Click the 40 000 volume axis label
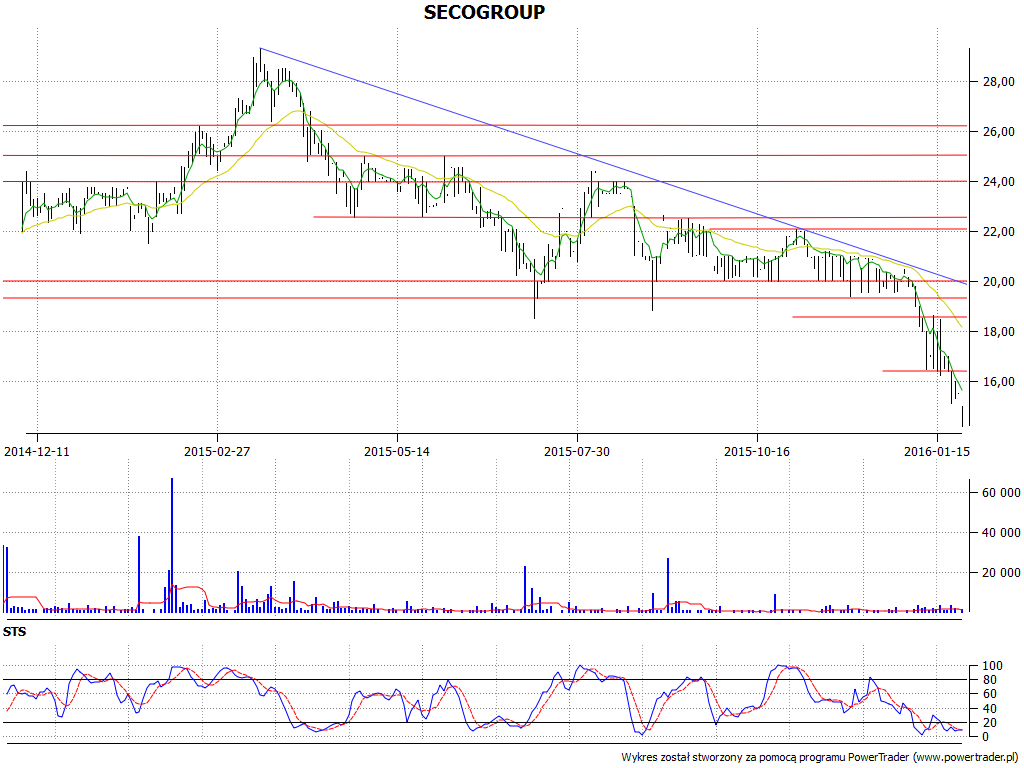 click(1001, 533)
